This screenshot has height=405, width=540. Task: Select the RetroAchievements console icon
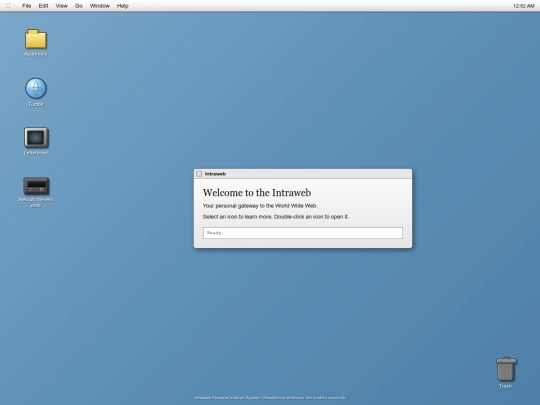pyautogui.click(x=36, y=186)
